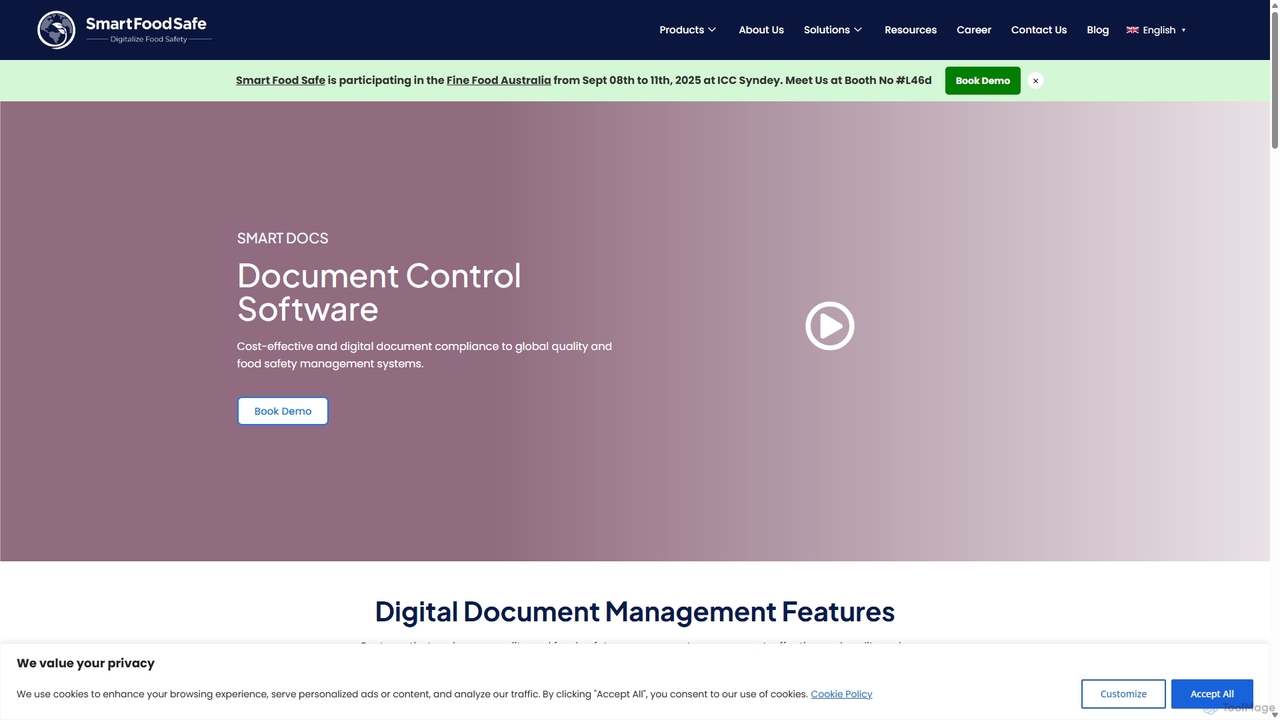Open the Cookie Policy link
The width and height of the screenshot is (1280, 720).
[841, 694]
